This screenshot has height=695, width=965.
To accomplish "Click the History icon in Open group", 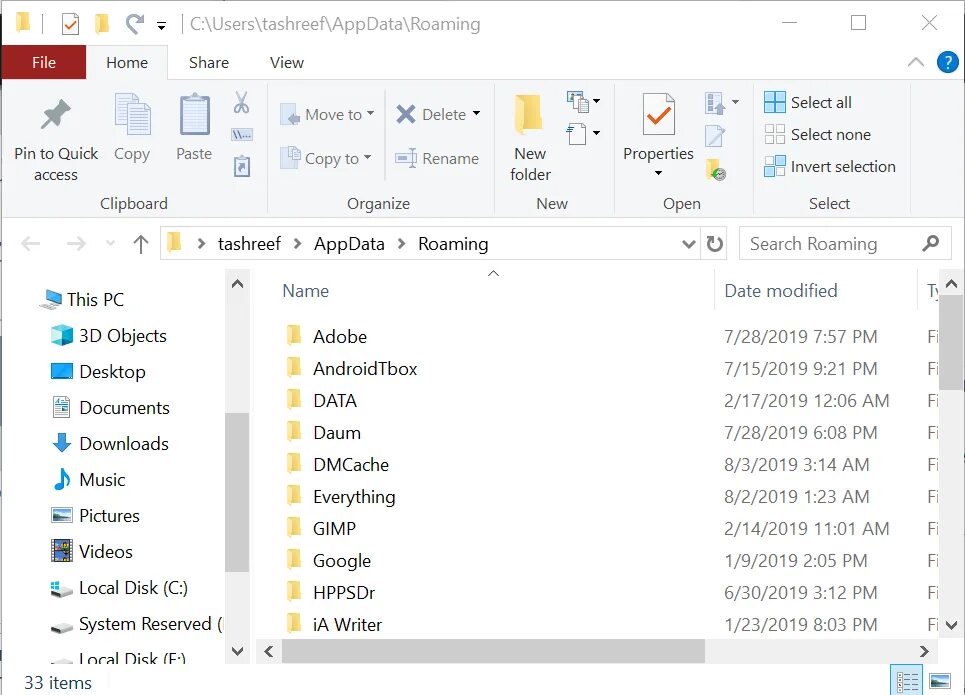I will (716, 169).
